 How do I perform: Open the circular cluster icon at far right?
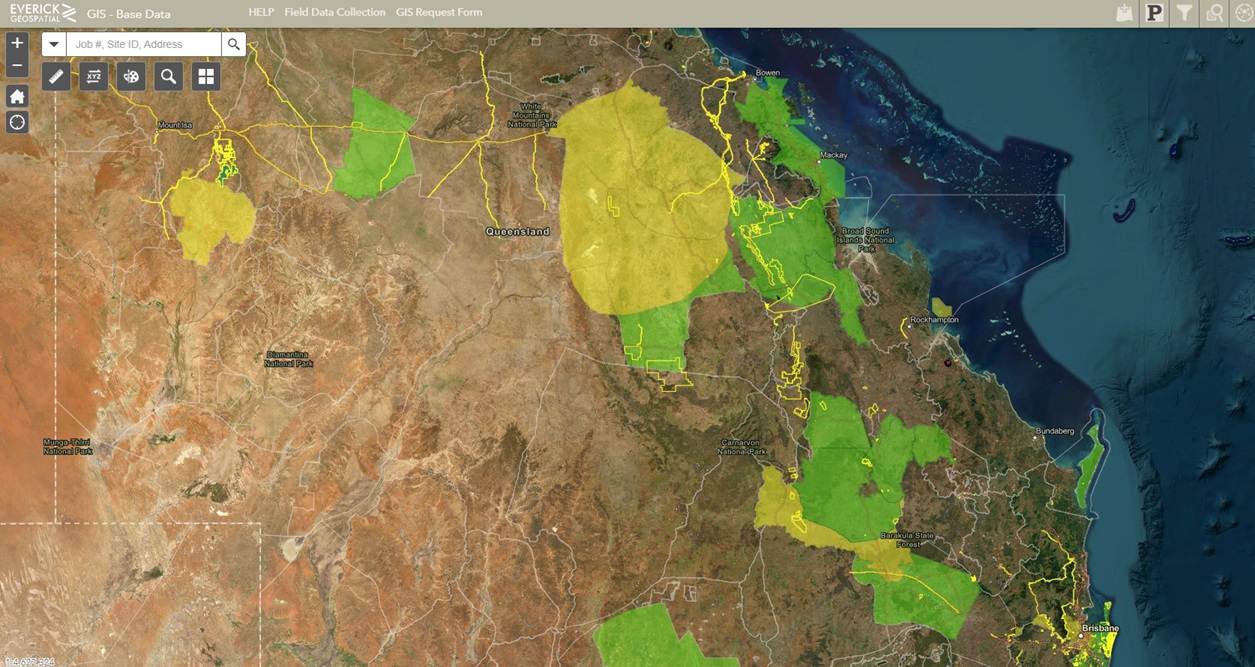coord(1243,13)
